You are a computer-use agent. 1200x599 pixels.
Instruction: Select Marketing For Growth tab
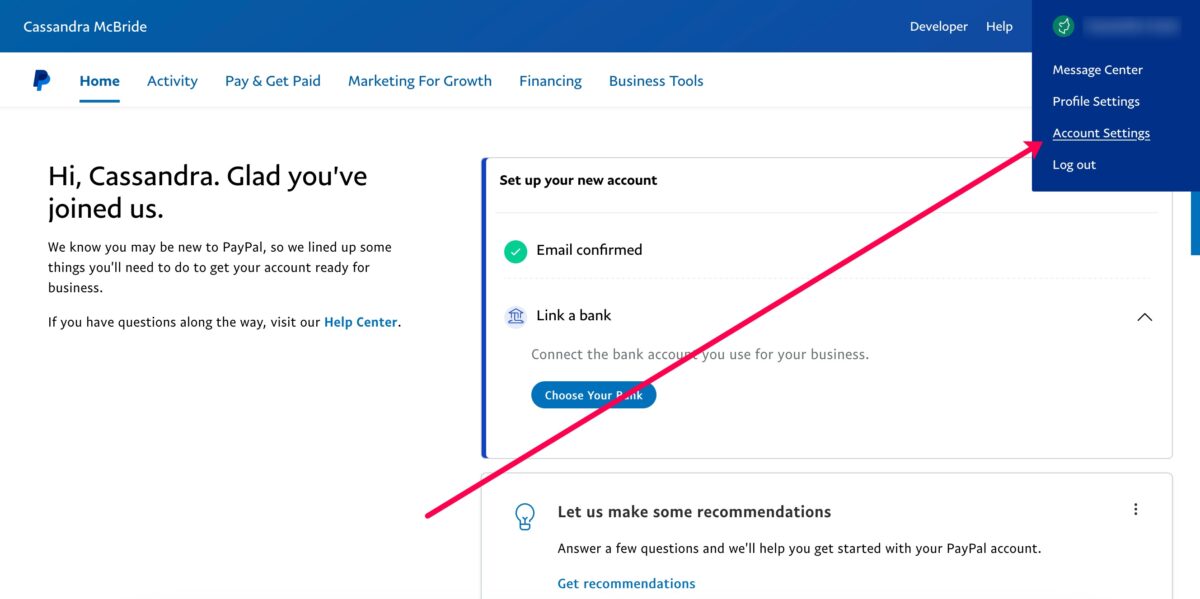(420, 81)
